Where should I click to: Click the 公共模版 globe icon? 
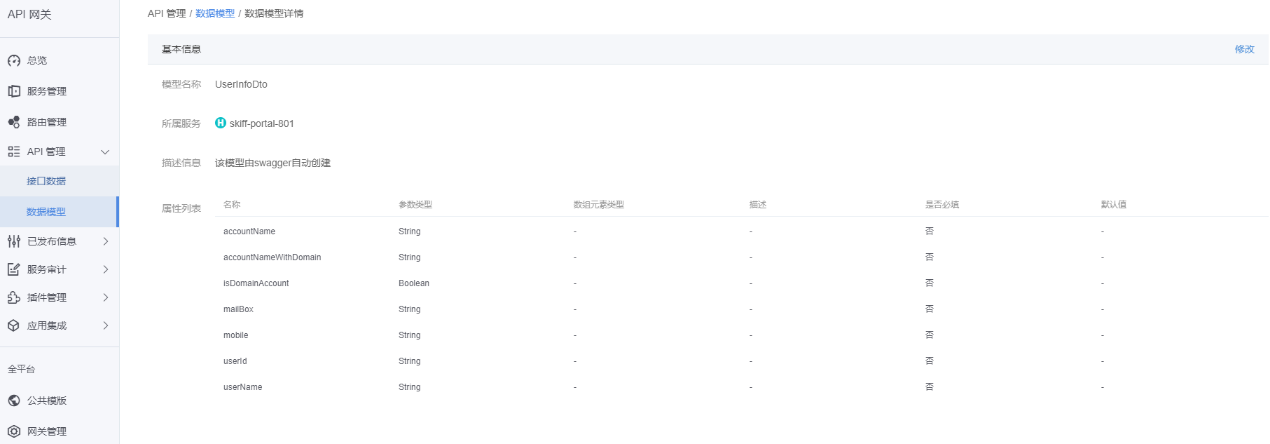pyautogui.click(x=14, y=401)
